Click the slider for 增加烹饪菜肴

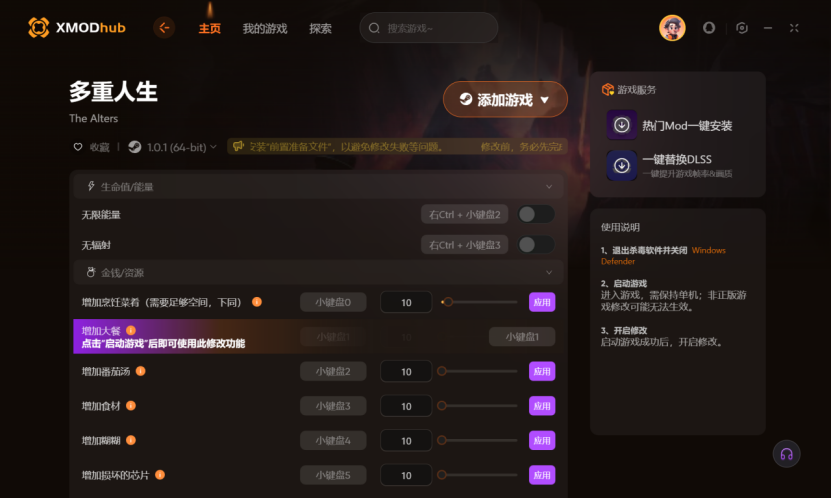pos(479,302)
